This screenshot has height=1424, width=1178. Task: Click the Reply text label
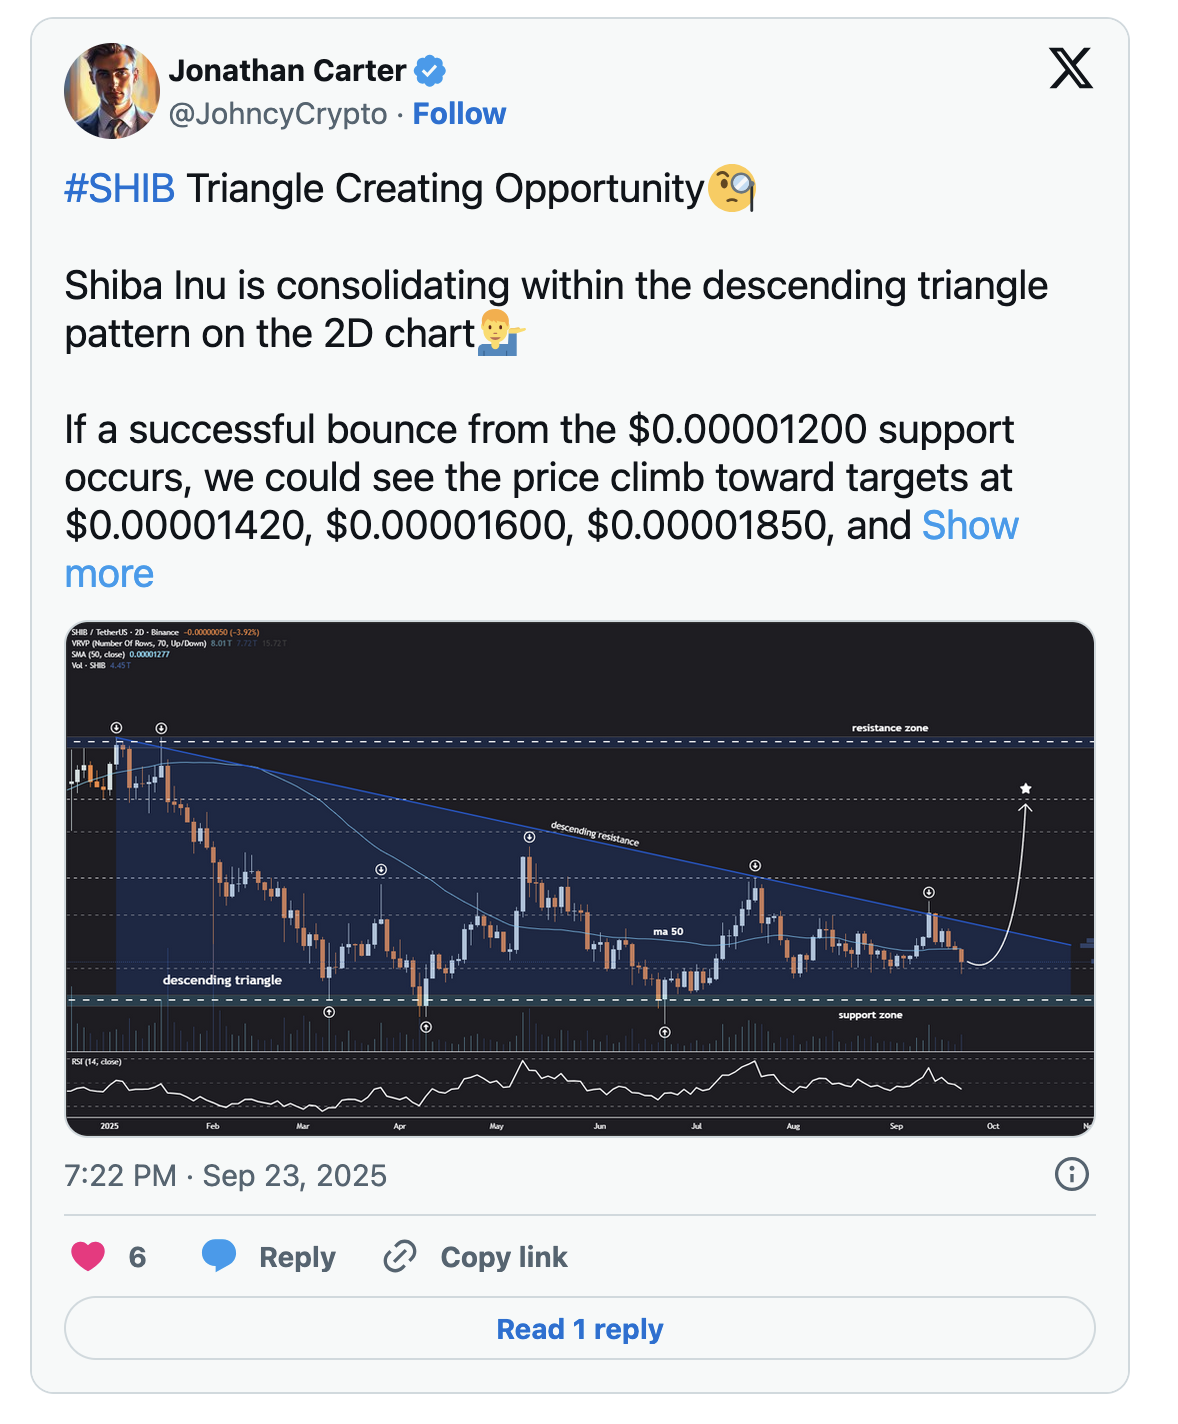[297, 1257]
